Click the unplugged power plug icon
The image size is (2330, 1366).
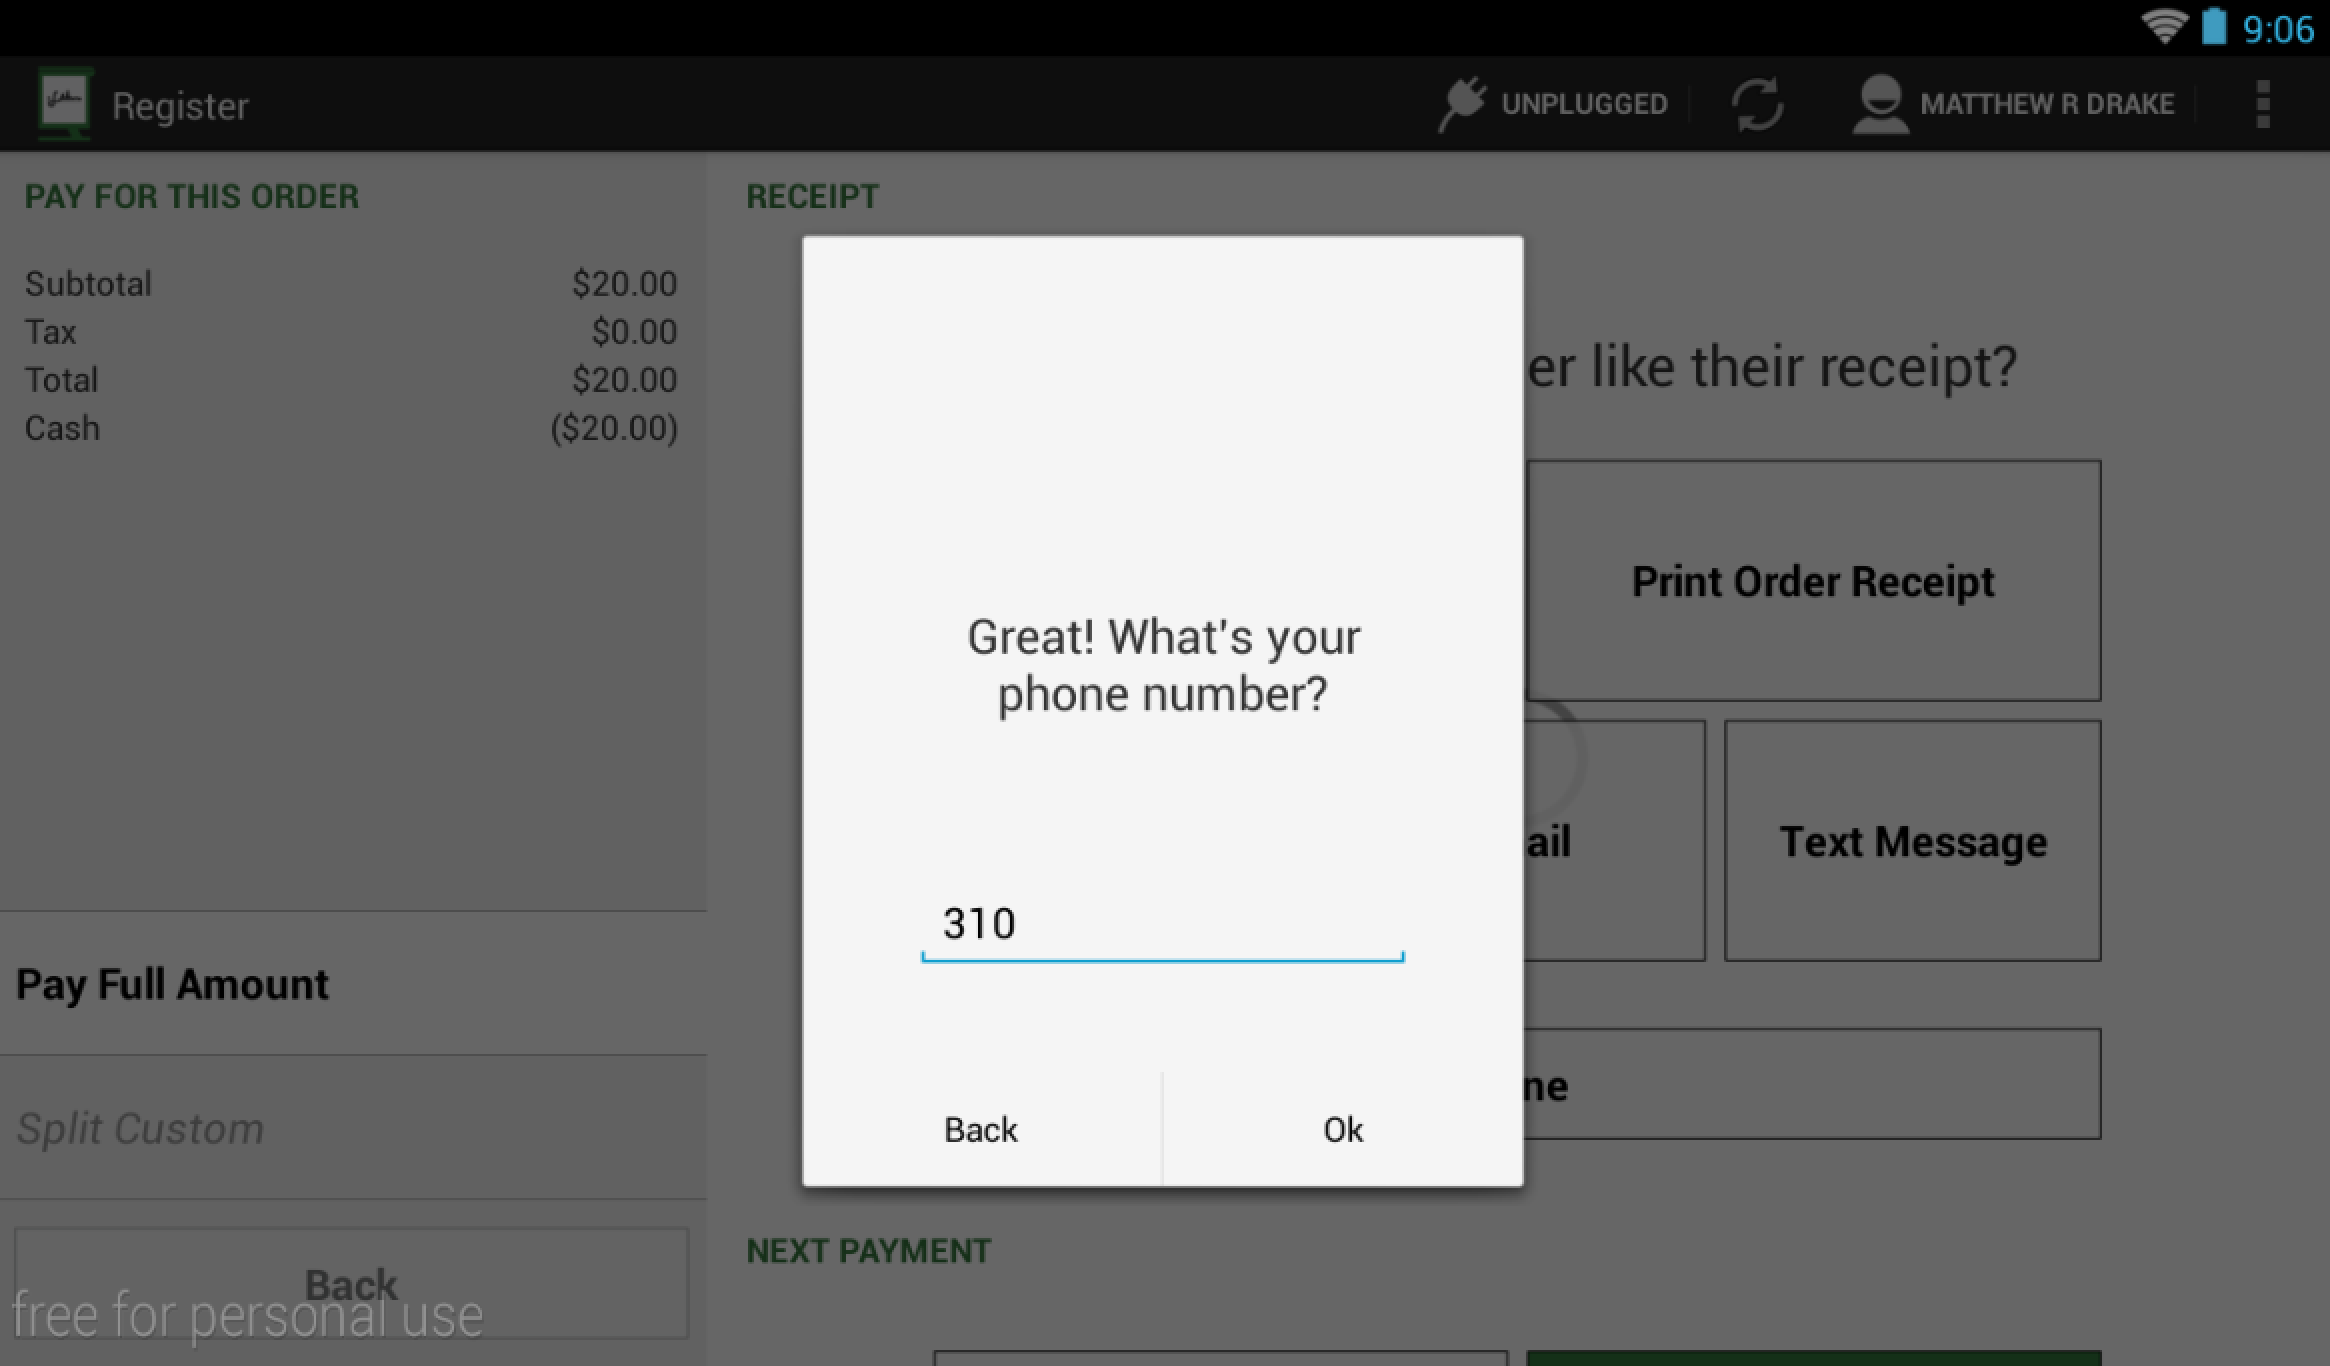click(x=1461, y=104)
